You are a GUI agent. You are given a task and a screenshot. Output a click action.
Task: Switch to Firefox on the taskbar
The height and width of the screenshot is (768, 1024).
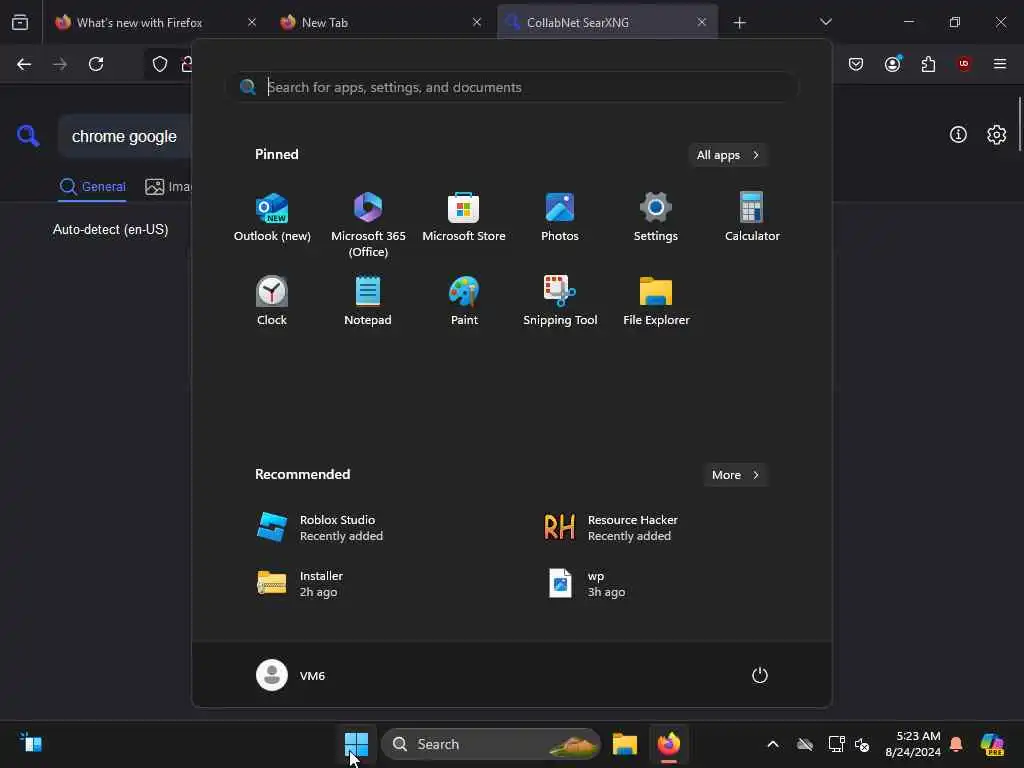(669, 744)
